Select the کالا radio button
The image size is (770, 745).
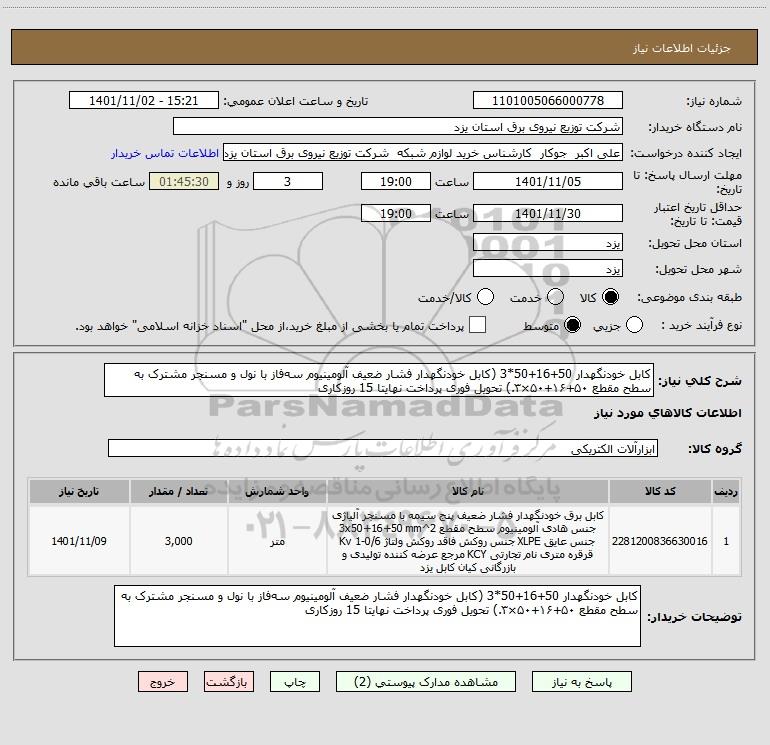point(610,297)
